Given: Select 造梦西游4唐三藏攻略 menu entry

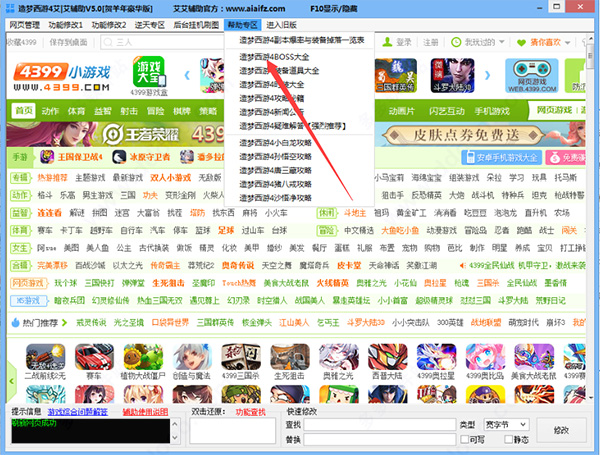Looking at the screenshot, I should click(x=276, y=170).
